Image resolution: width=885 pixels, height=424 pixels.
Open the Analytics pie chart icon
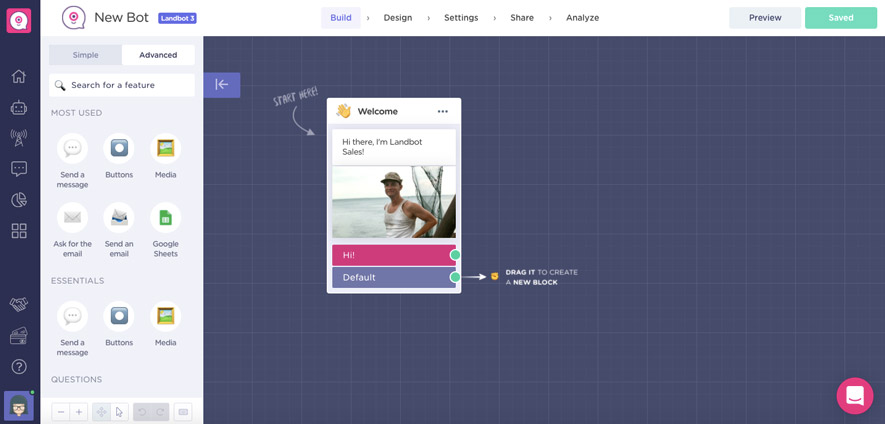click(19, 200)
